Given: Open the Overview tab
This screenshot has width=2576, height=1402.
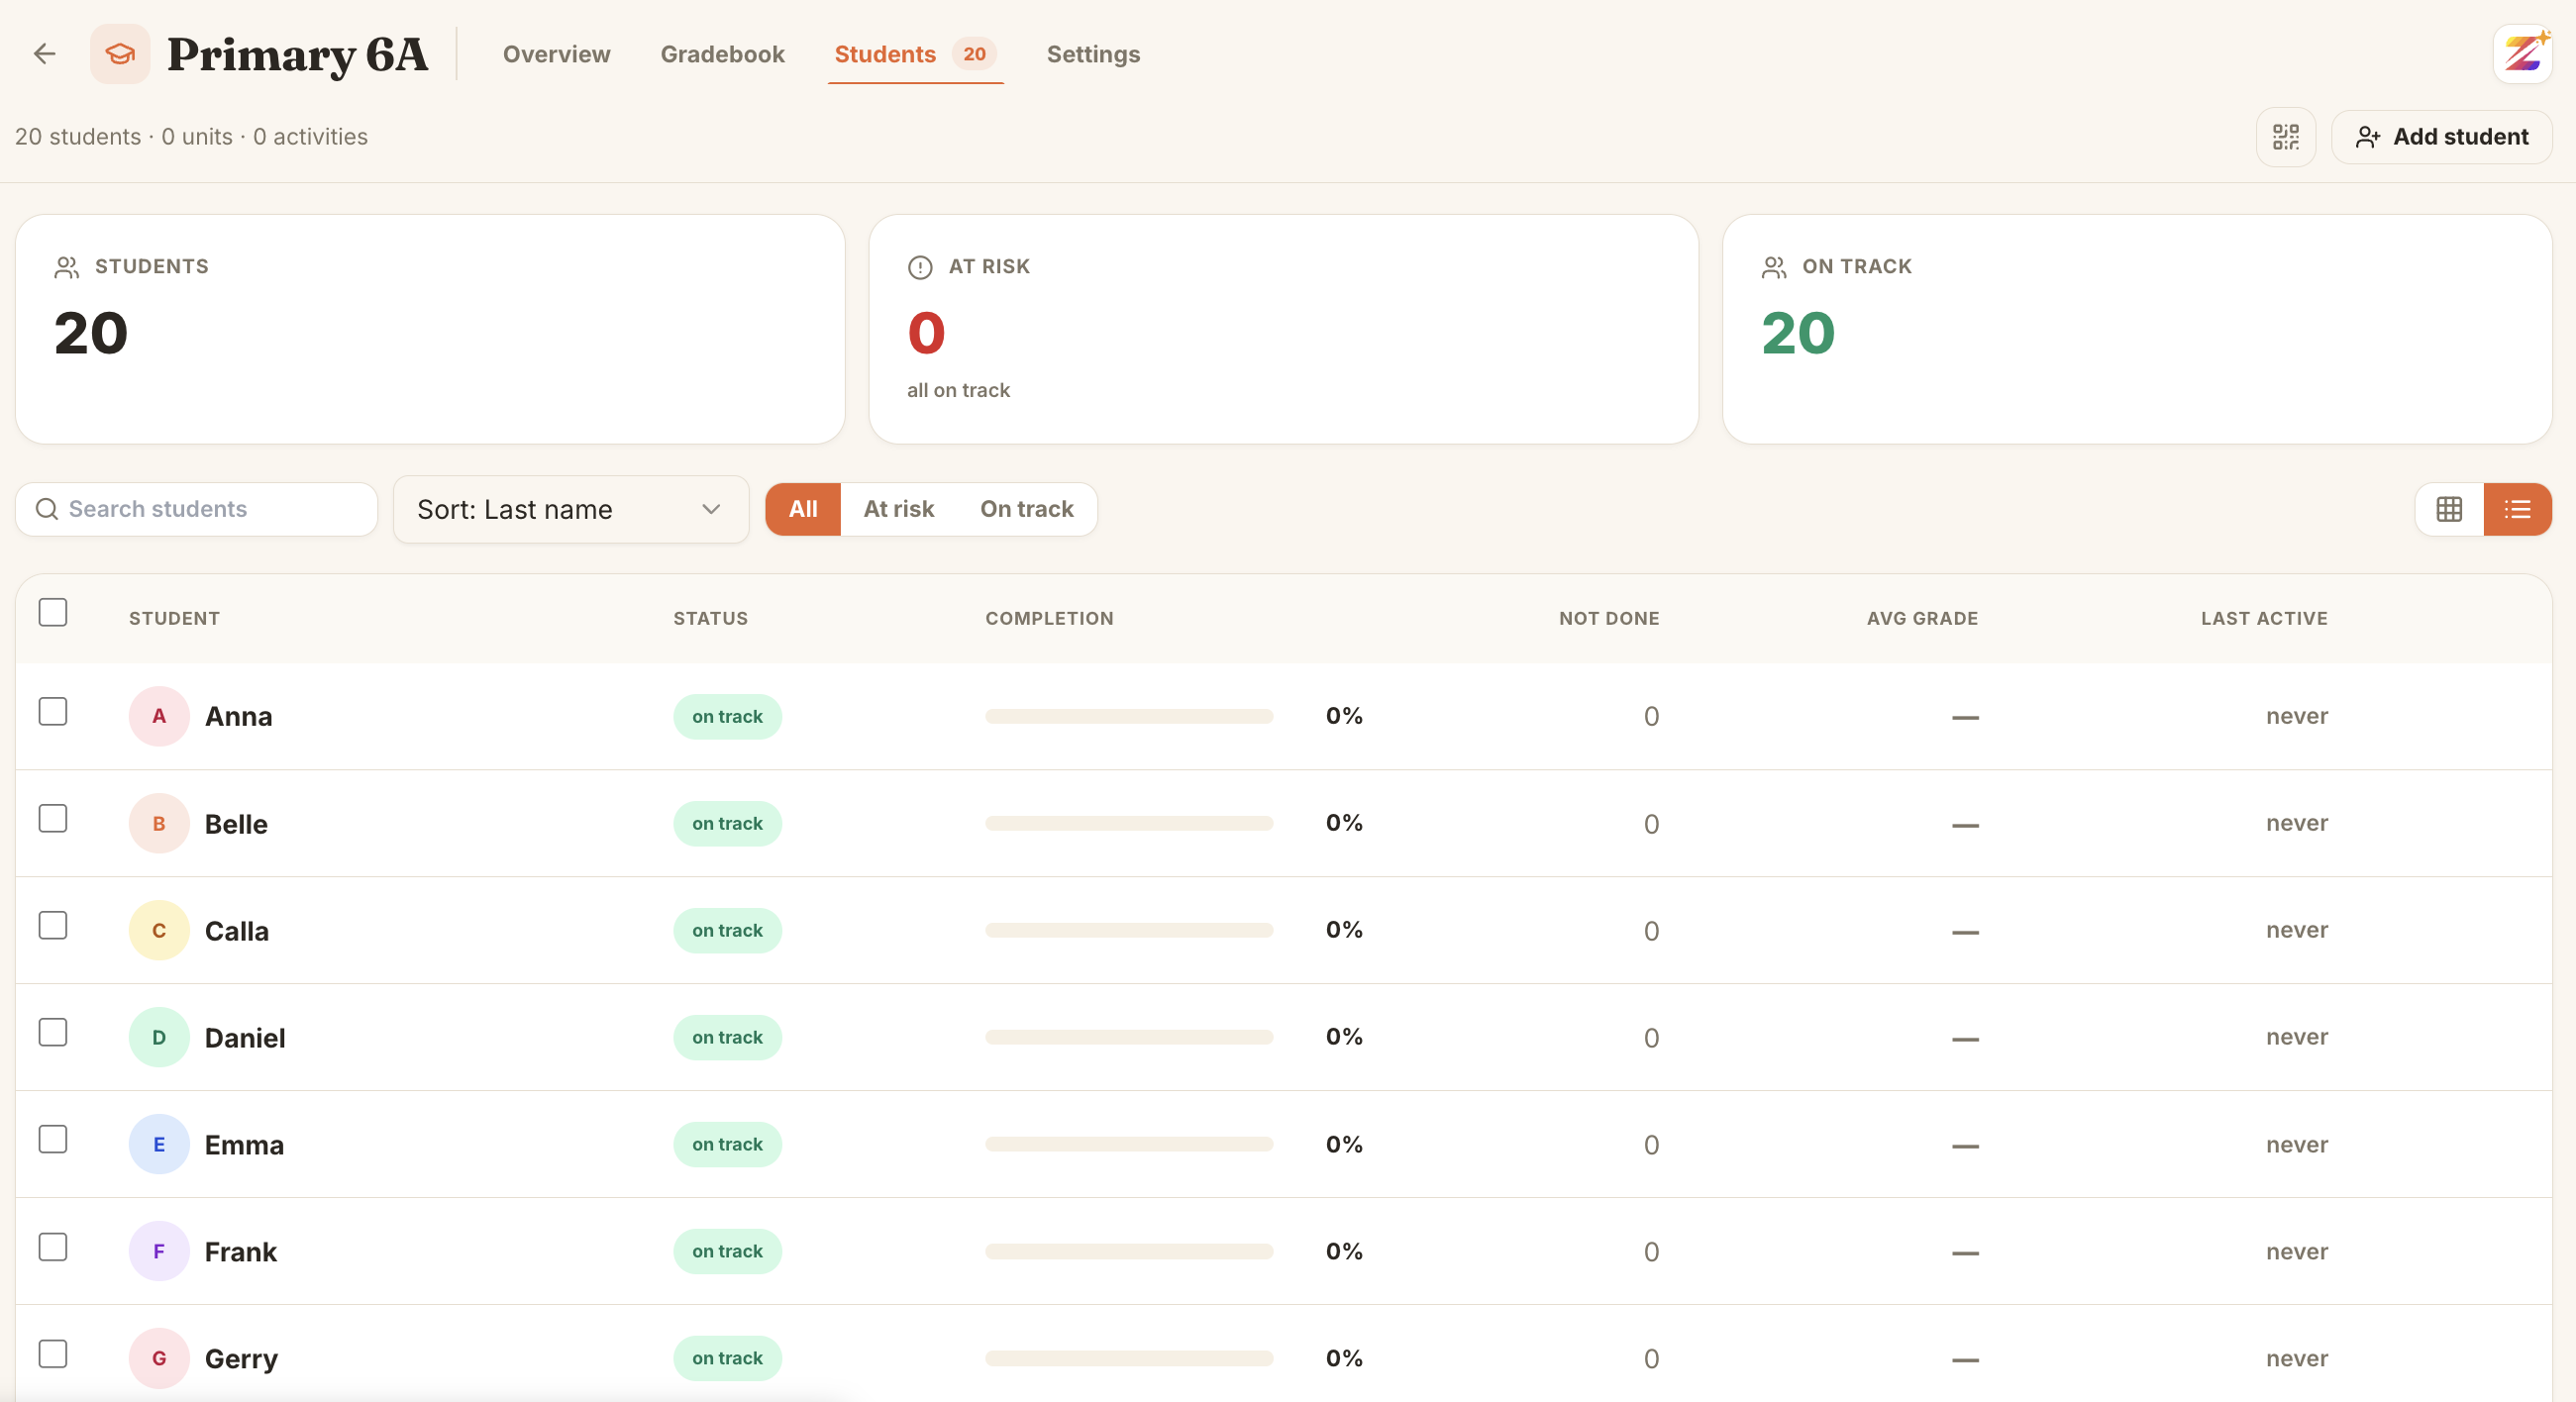Looking at the screenshot, I should 556,54.
